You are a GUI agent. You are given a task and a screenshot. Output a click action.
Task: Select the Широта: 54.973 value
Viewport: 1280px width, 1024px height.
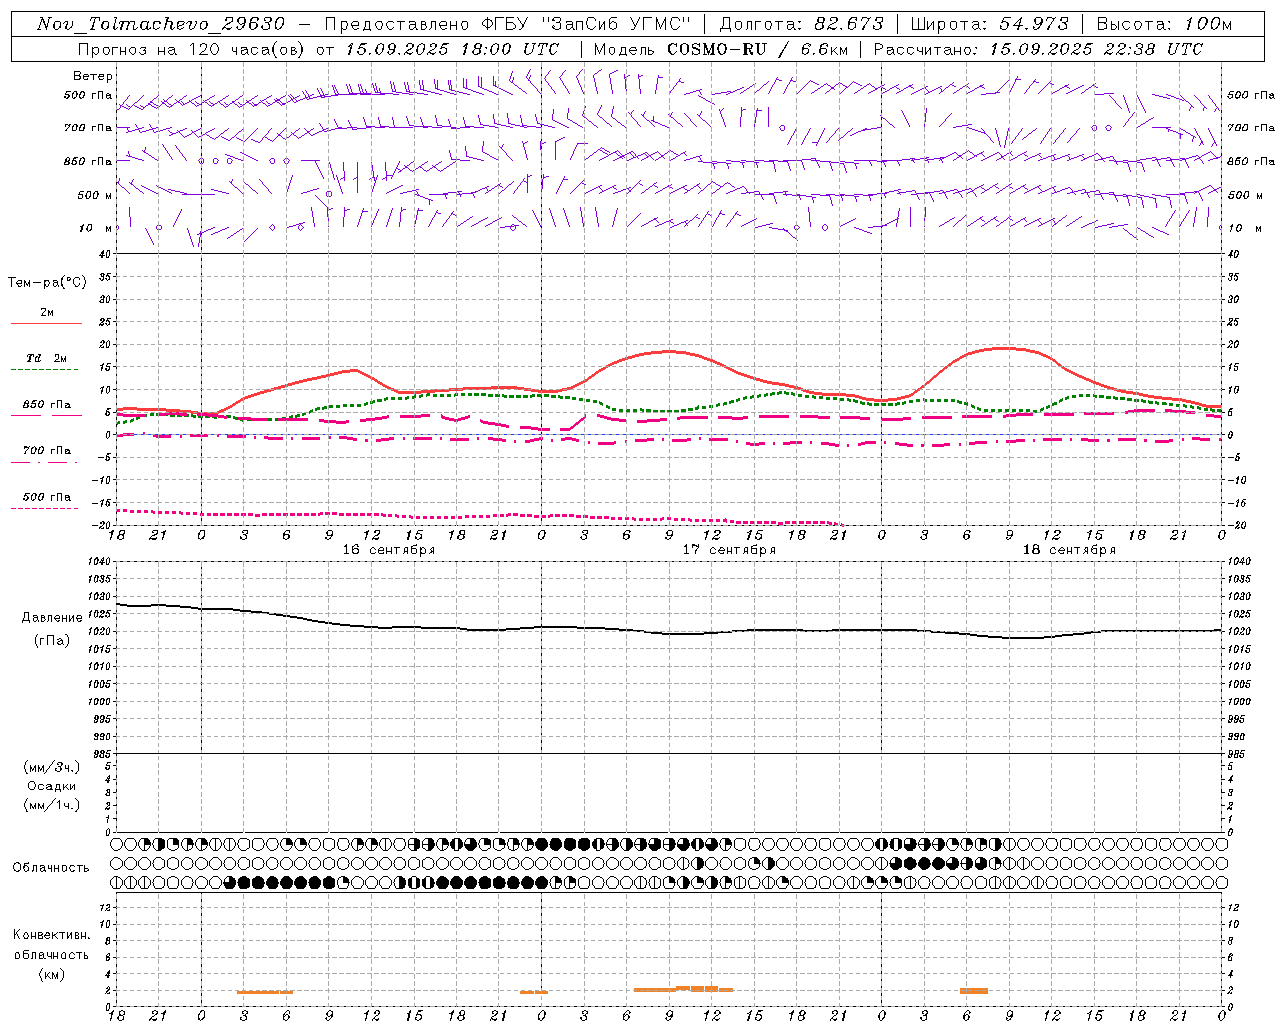[990, 24]
